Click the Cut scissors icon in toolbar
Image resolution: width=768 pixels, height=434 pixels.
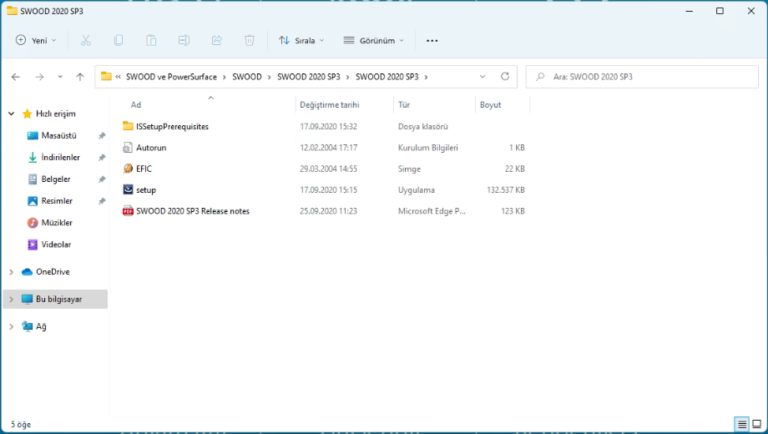coord(86,40)
